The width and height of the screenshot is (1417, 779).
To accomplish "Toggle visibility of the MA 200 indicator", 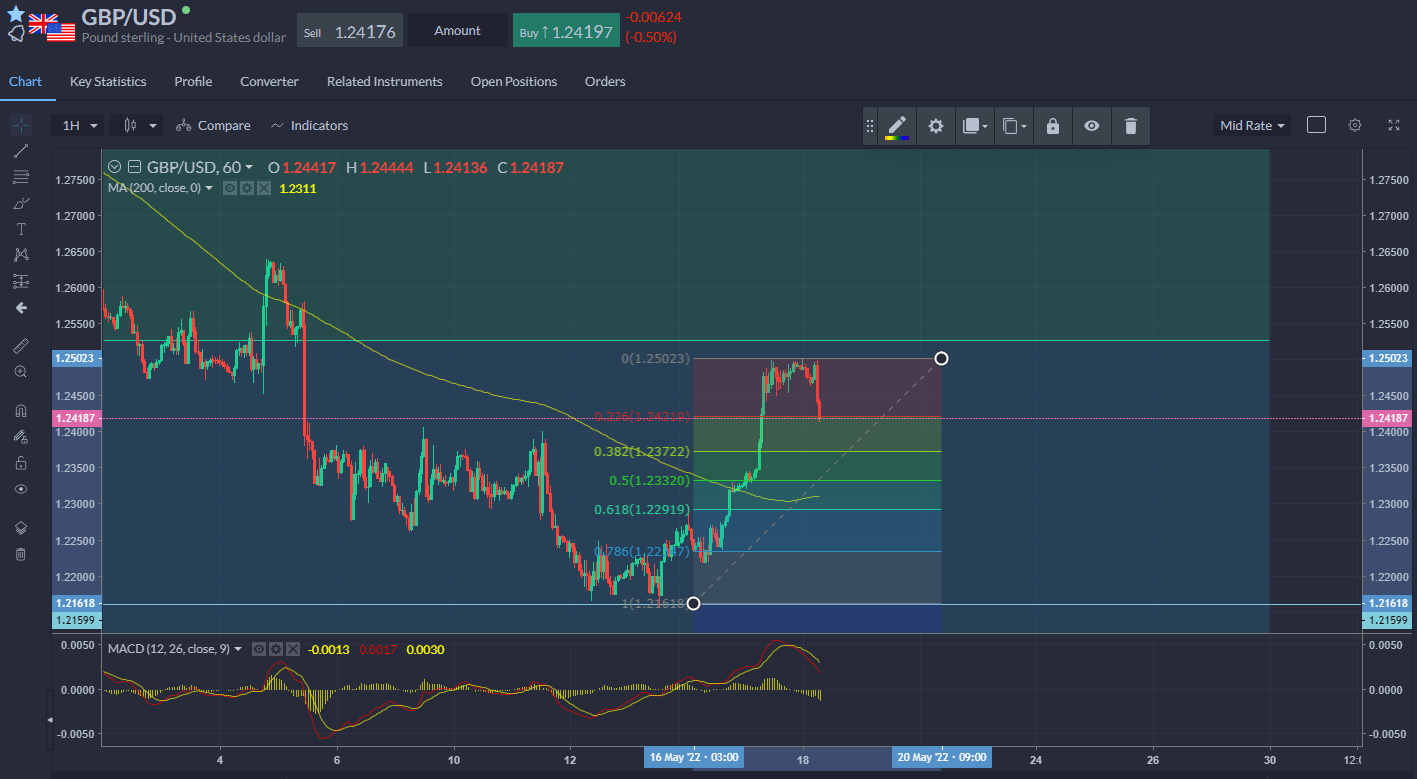I will tap(230, 188).
